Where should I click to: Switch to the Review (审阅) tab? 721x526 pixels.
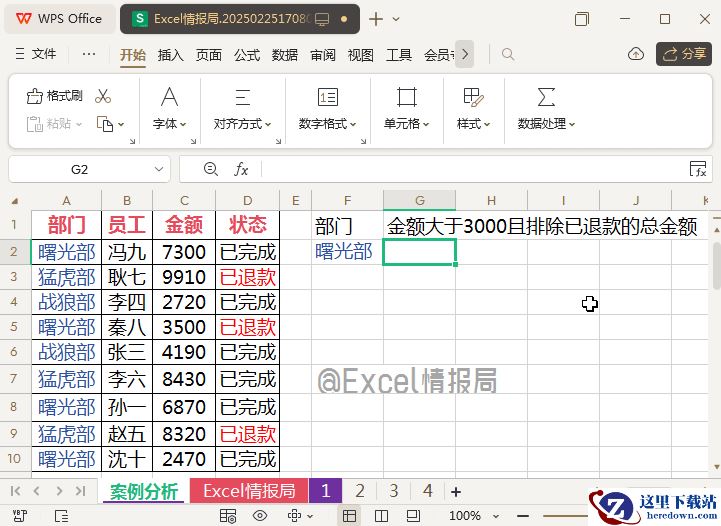pyautogui.click(x=323, y=55)
